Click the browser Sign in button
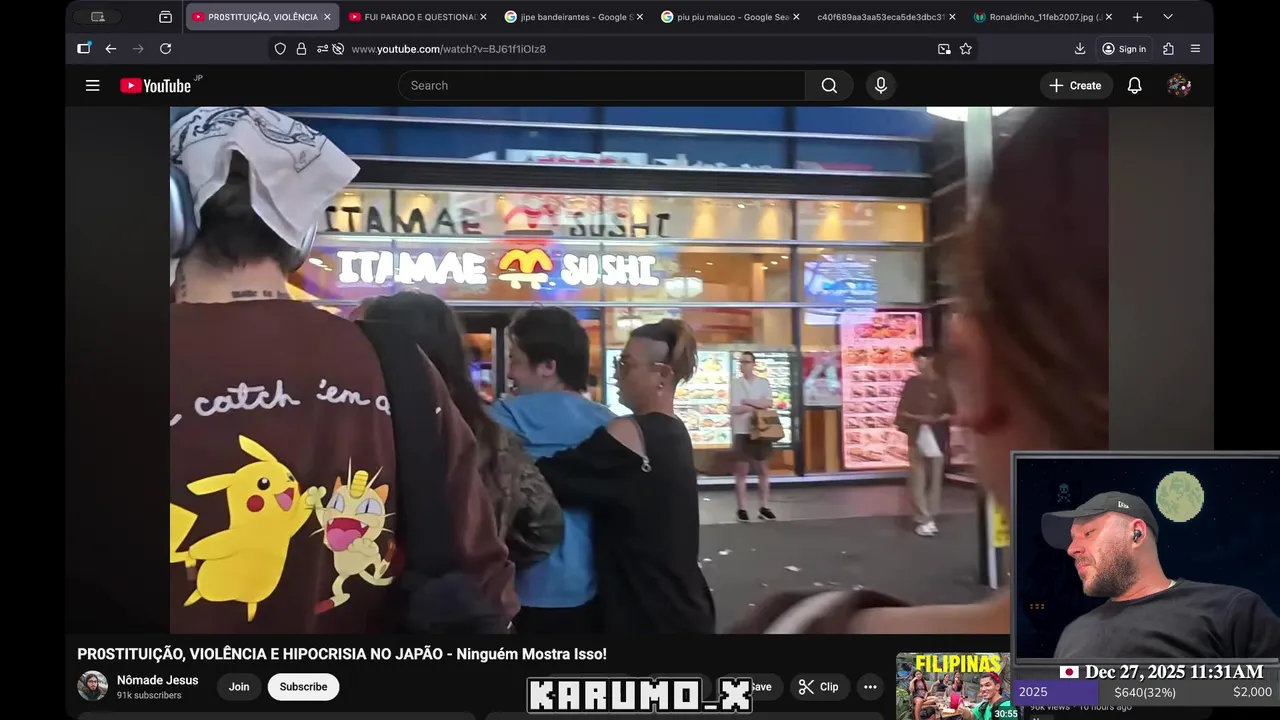The width and height of the screenshot is (1280, 720). pyautogui.click(x=1124, y=48)
